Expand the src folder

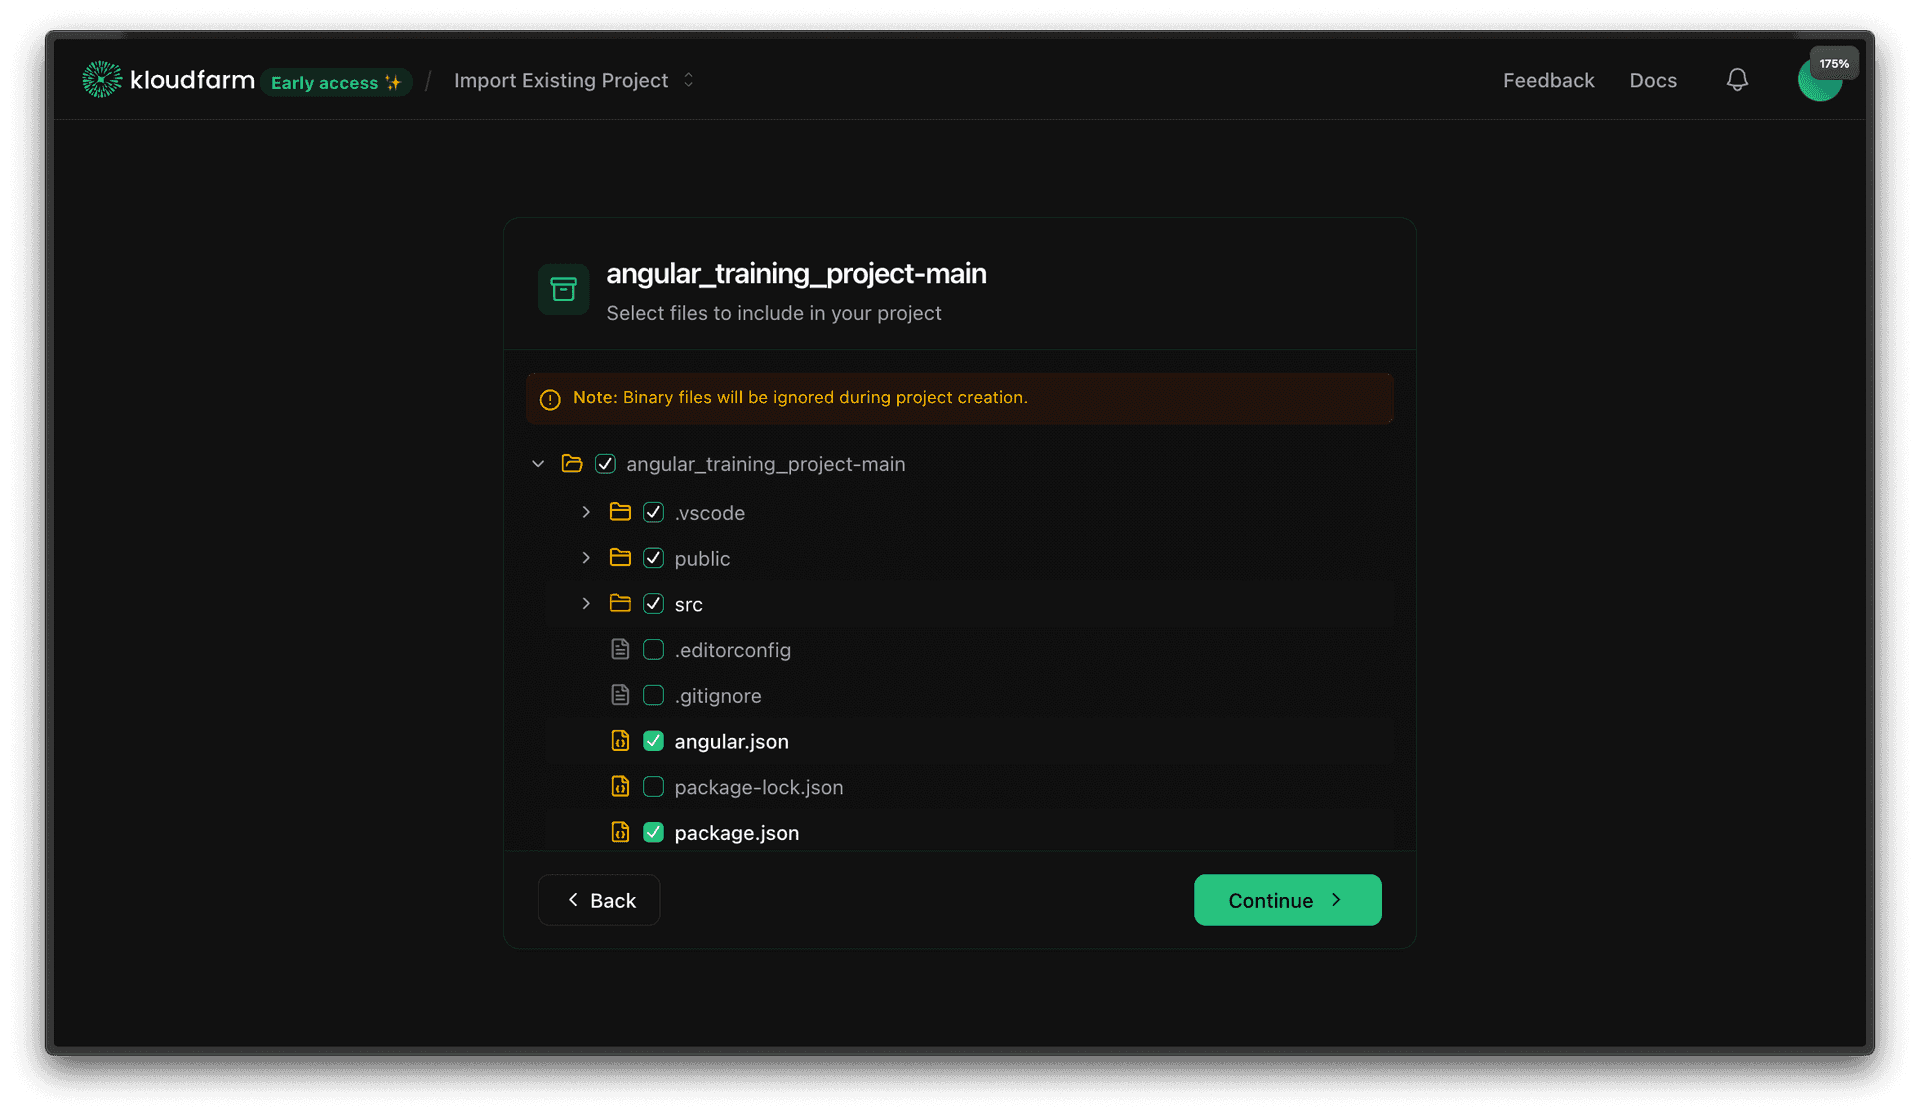(x=586, y=603)
